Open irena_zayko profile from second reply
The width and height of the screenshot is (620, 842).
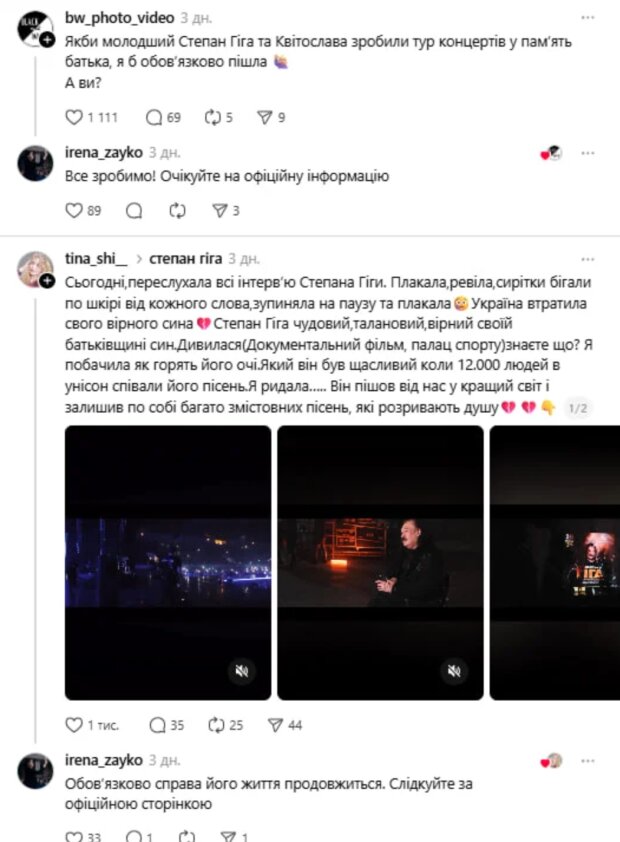104,760
